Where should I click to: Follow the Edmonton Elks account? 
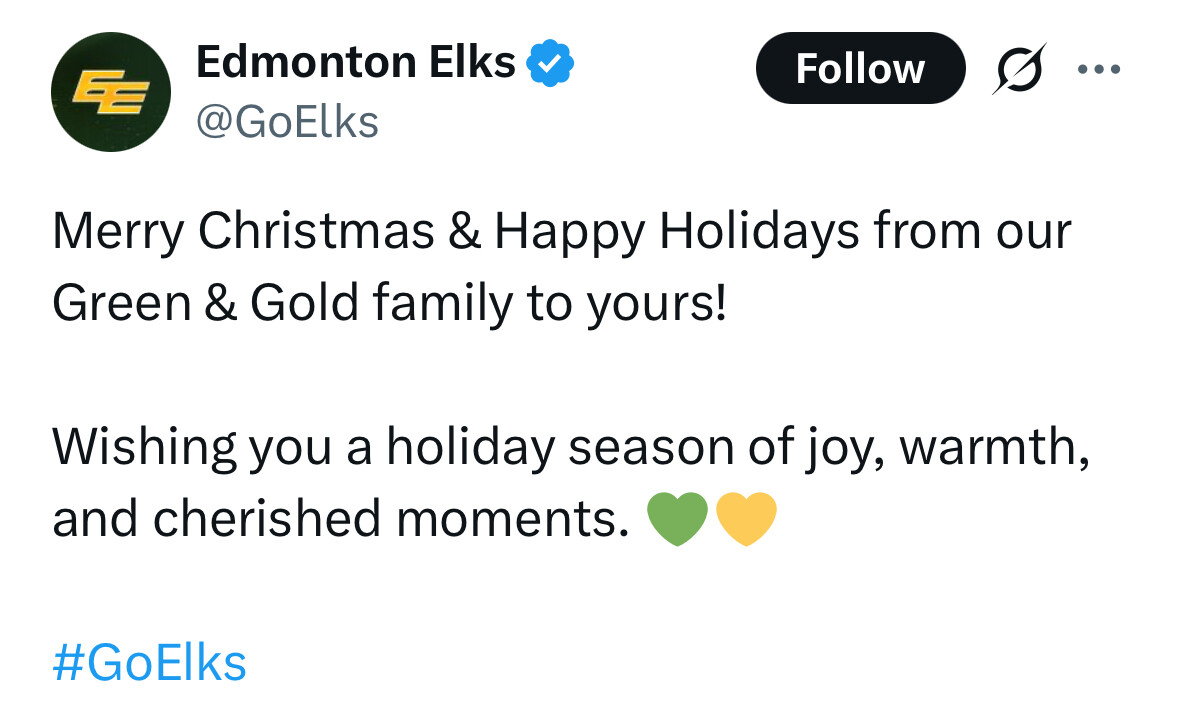(860, 69)
